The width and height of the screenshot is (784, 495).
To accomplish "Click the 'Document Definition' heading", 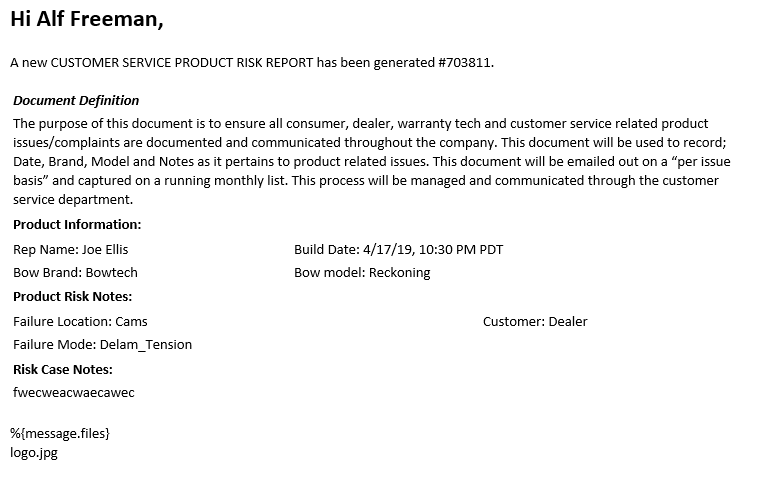I will 76,100.
